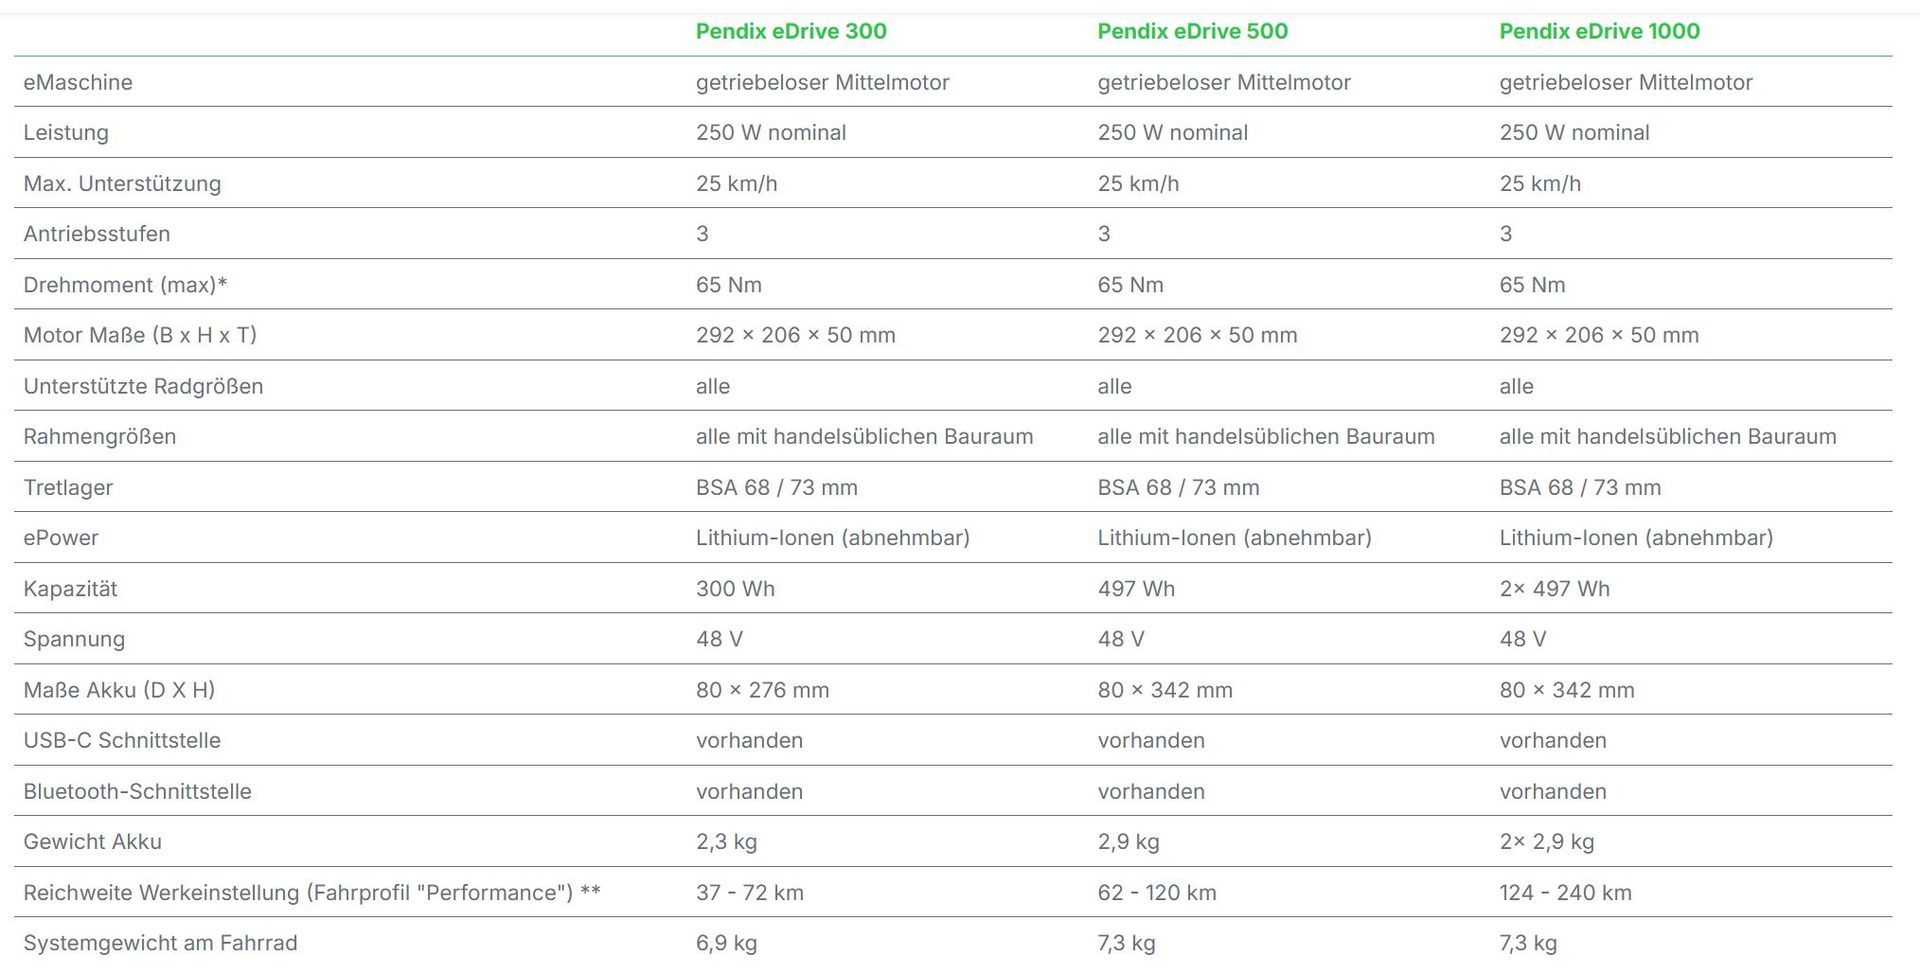Select the eMaschine row label
The height and width of the screenshot is (969, 1920).
point(78,82)
